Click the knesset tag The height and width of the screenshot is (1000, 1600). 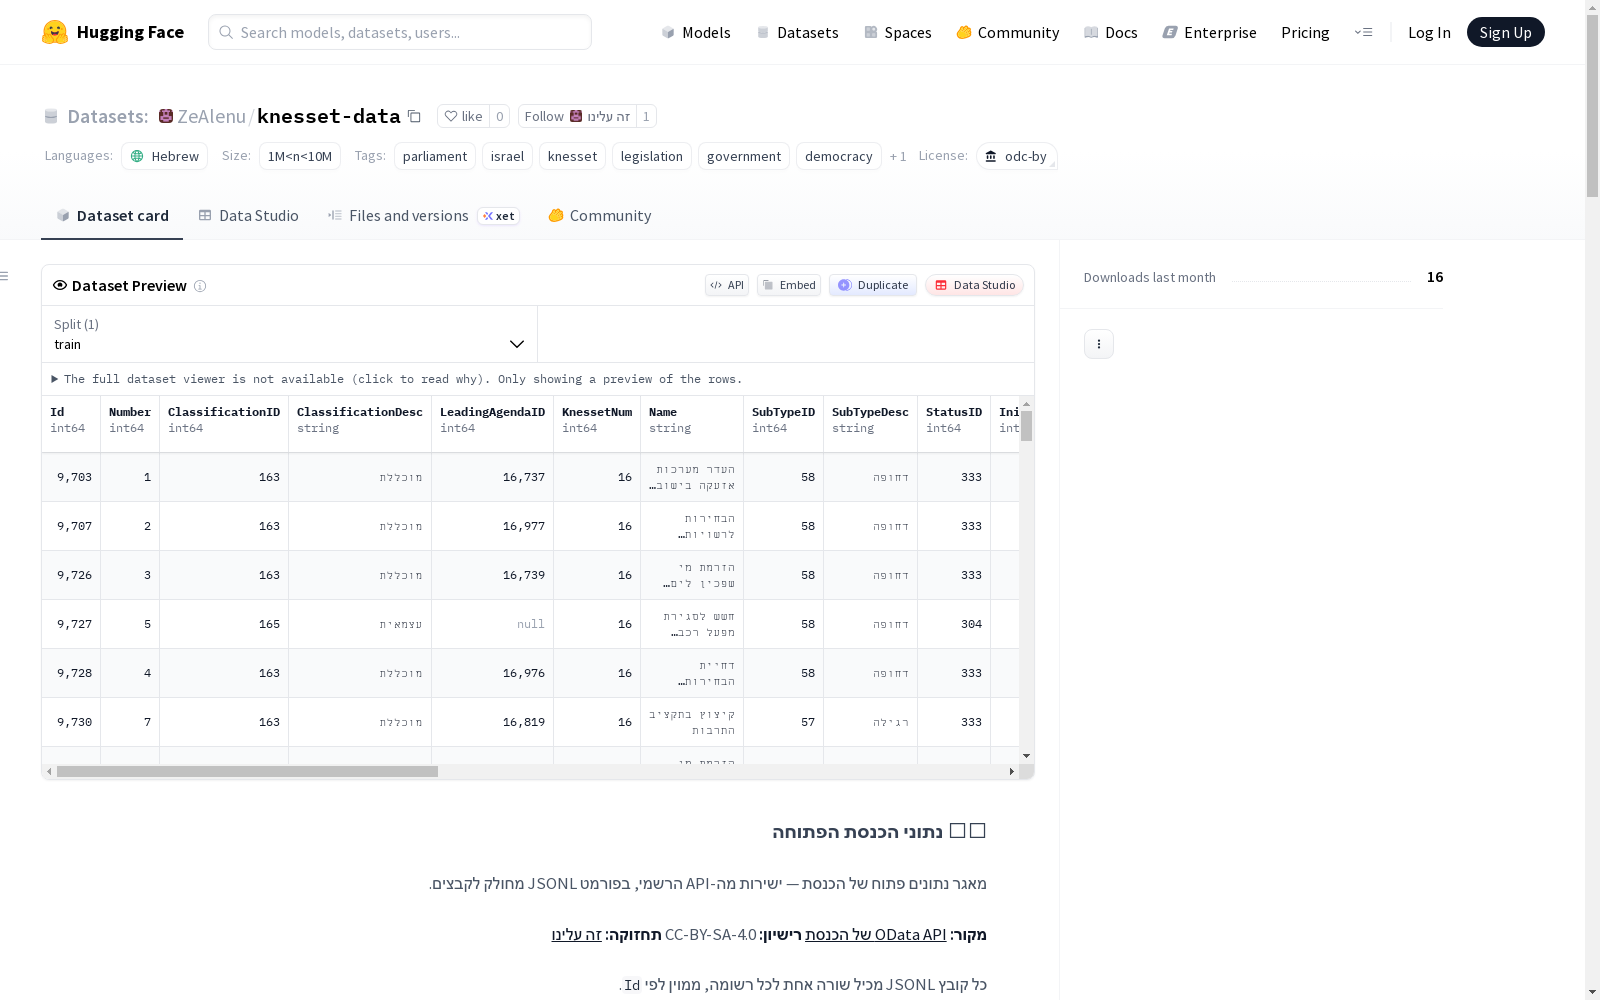pos(572,156)
